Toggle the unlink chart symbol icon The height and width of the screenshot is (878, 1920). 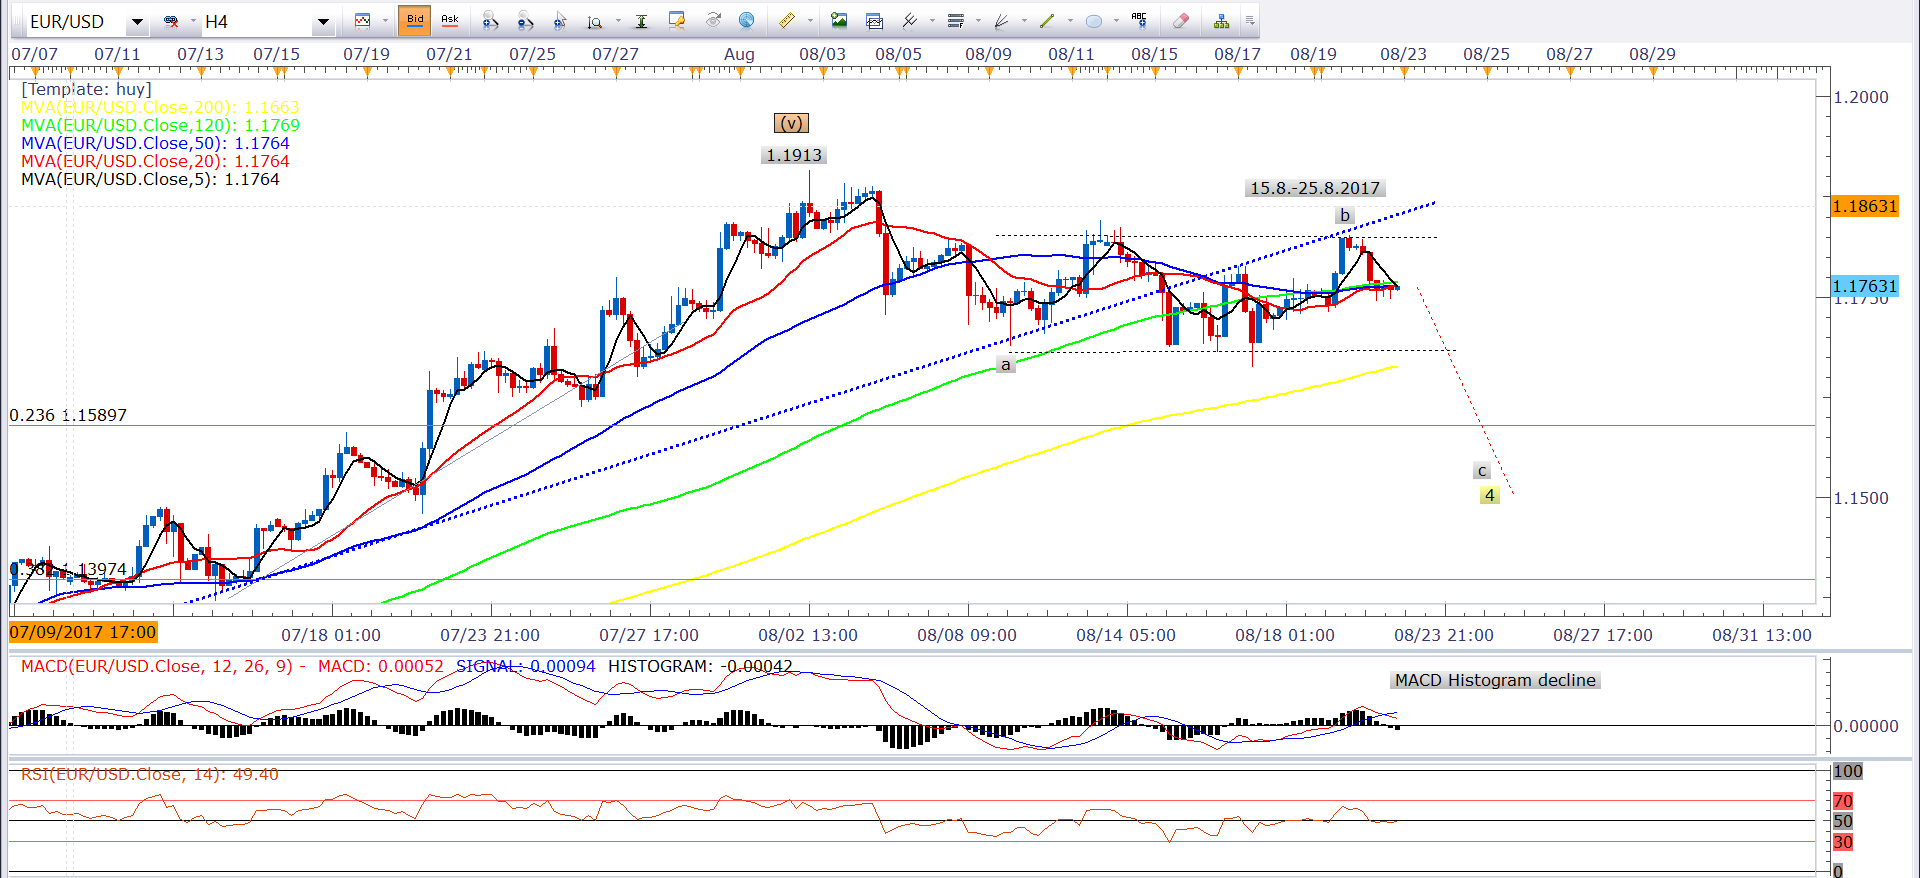(x=171, y=21)
